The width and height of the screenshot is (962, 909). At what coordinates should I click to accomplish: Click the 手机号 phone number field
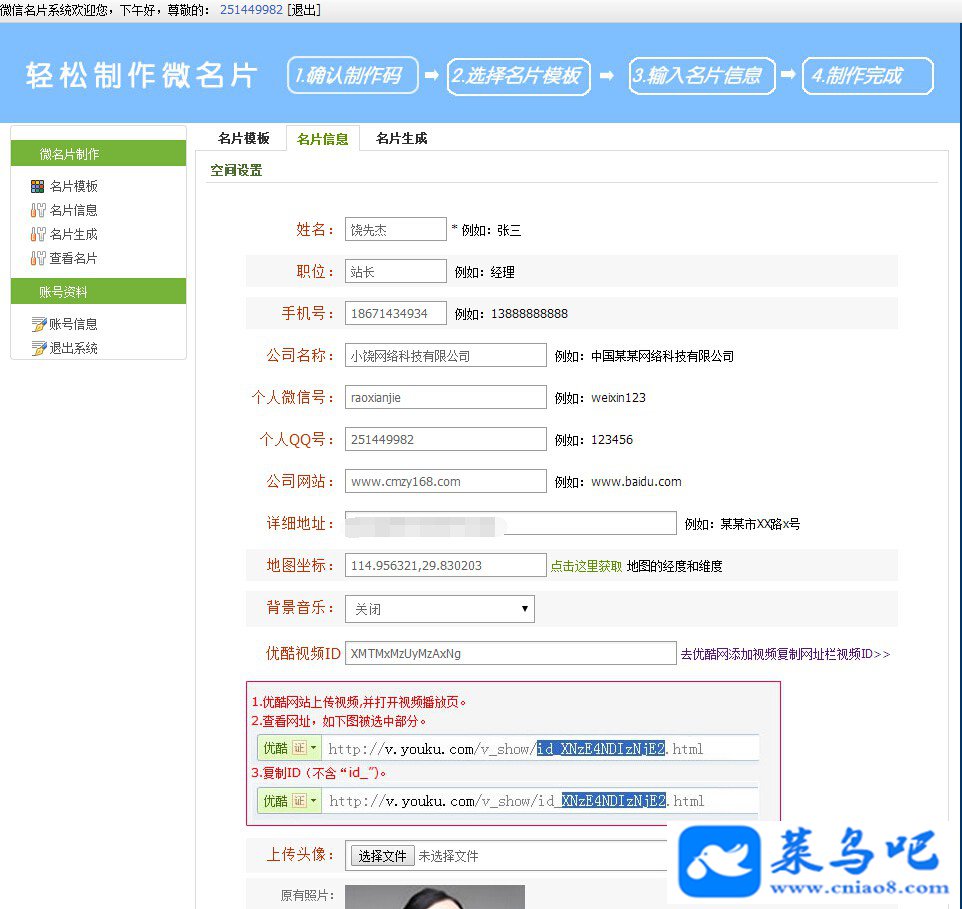396,313
